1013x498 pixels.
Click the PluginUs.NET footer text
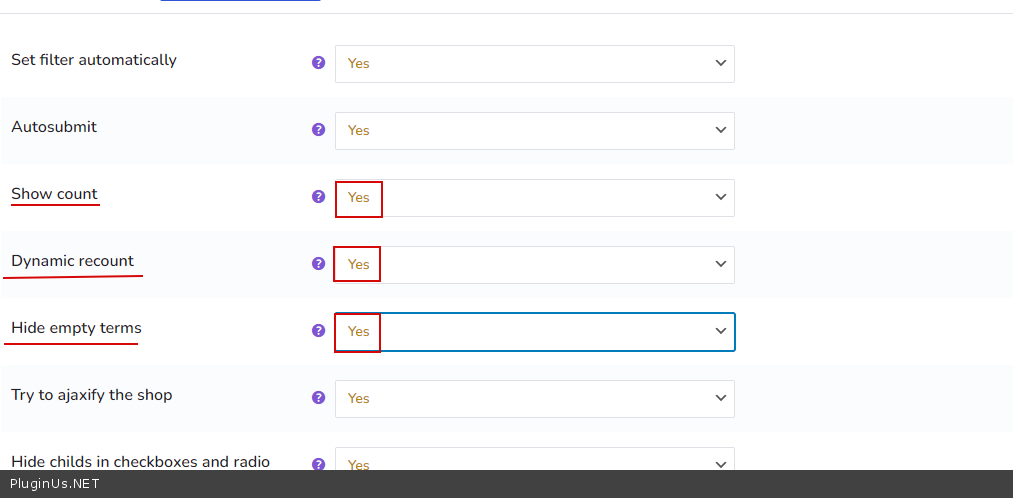point(54,484)
